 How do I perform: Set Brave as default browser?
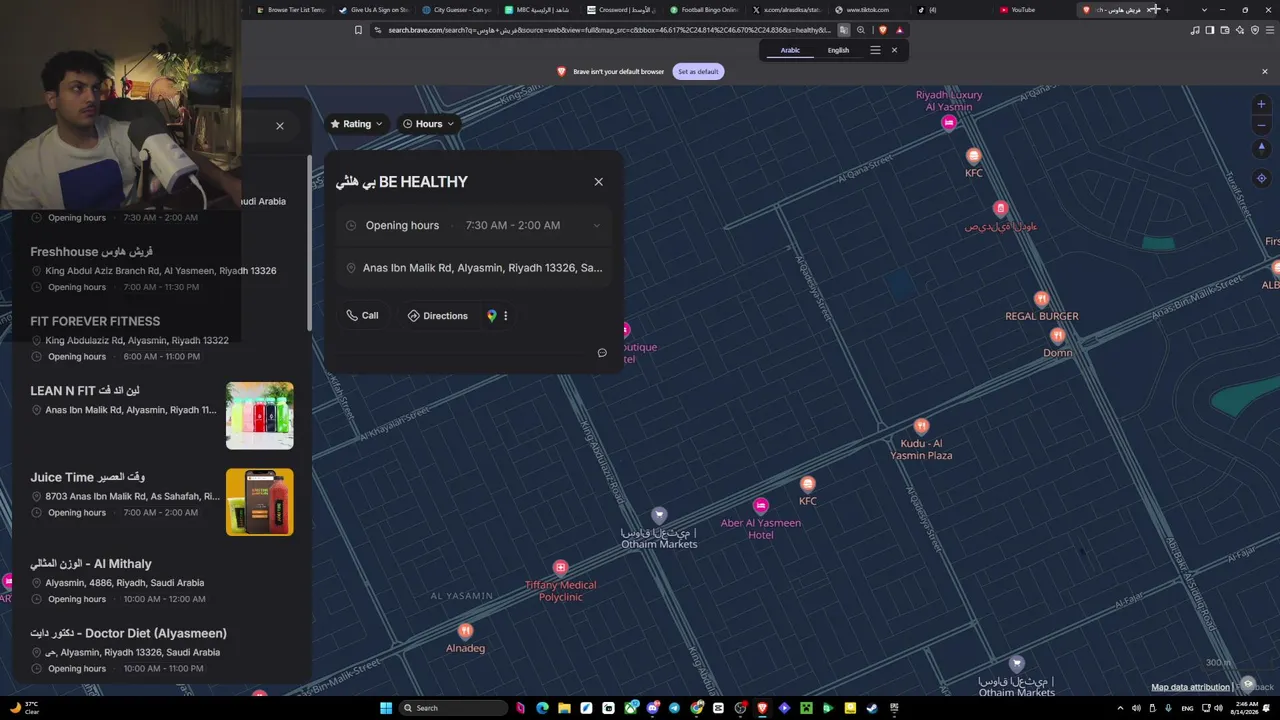pos(698,71)
